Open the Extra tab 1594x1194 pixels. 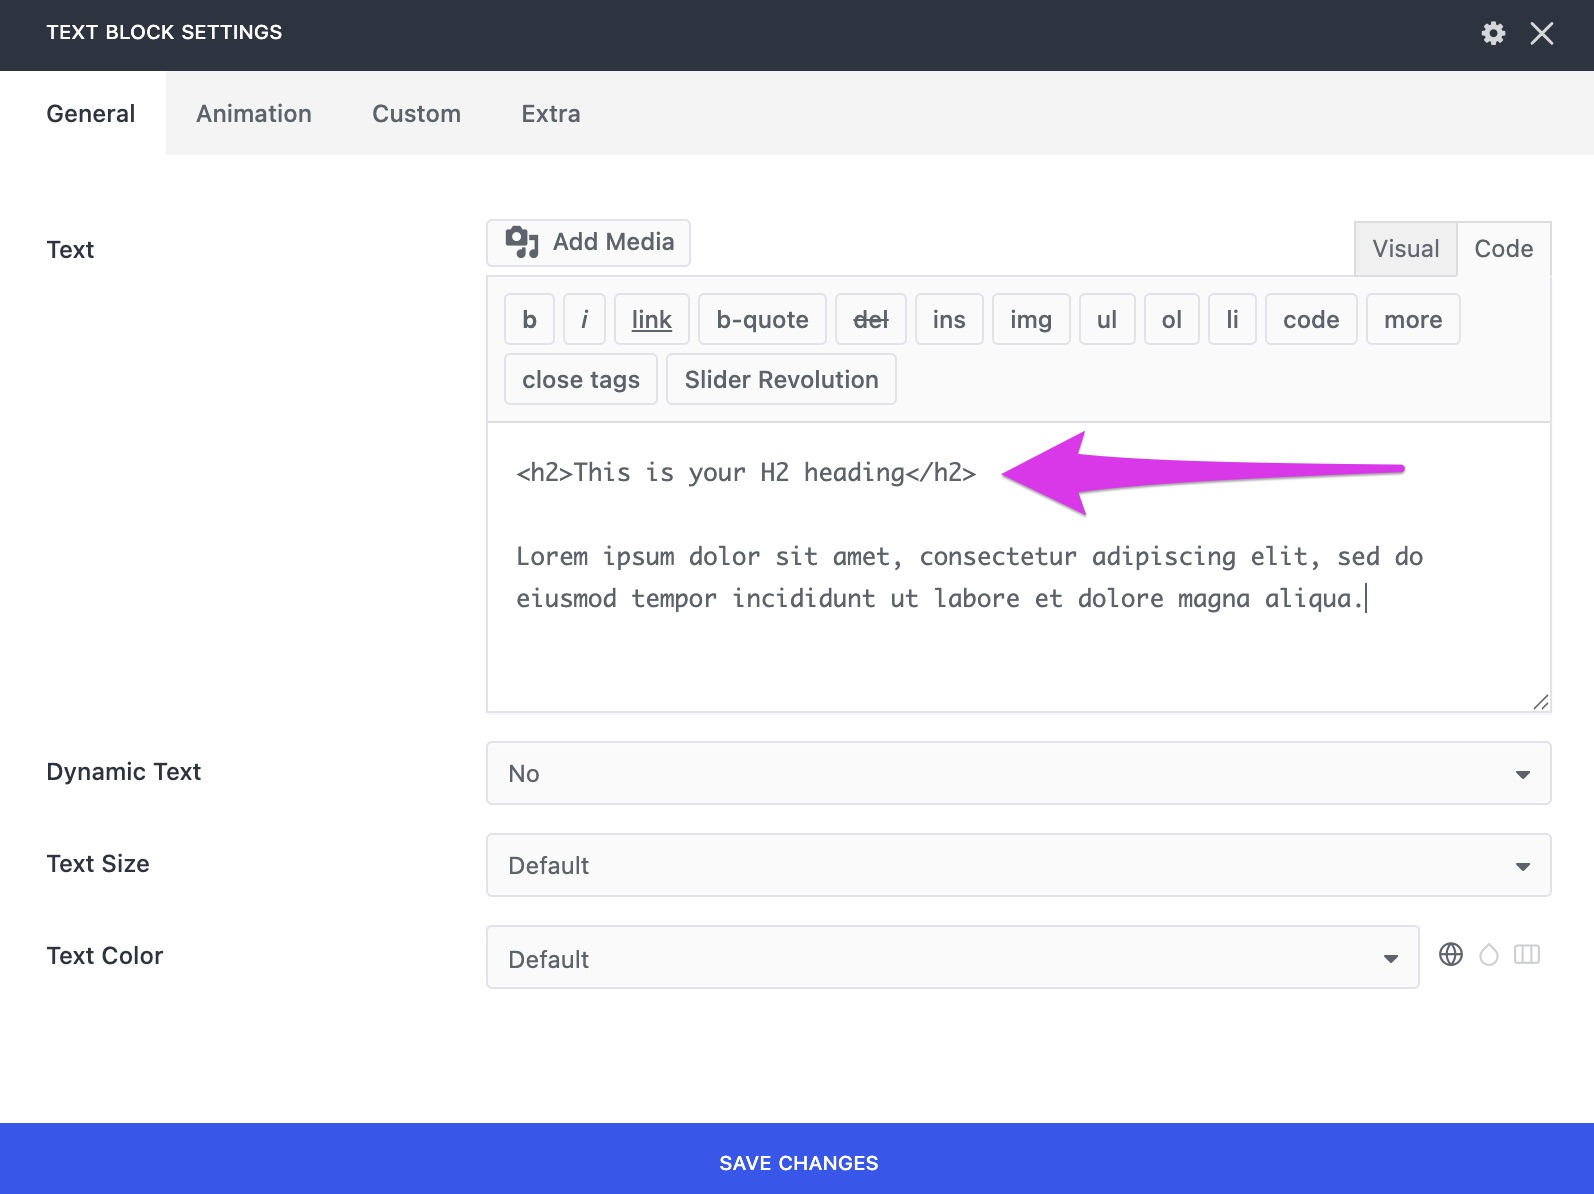(550, 113)
